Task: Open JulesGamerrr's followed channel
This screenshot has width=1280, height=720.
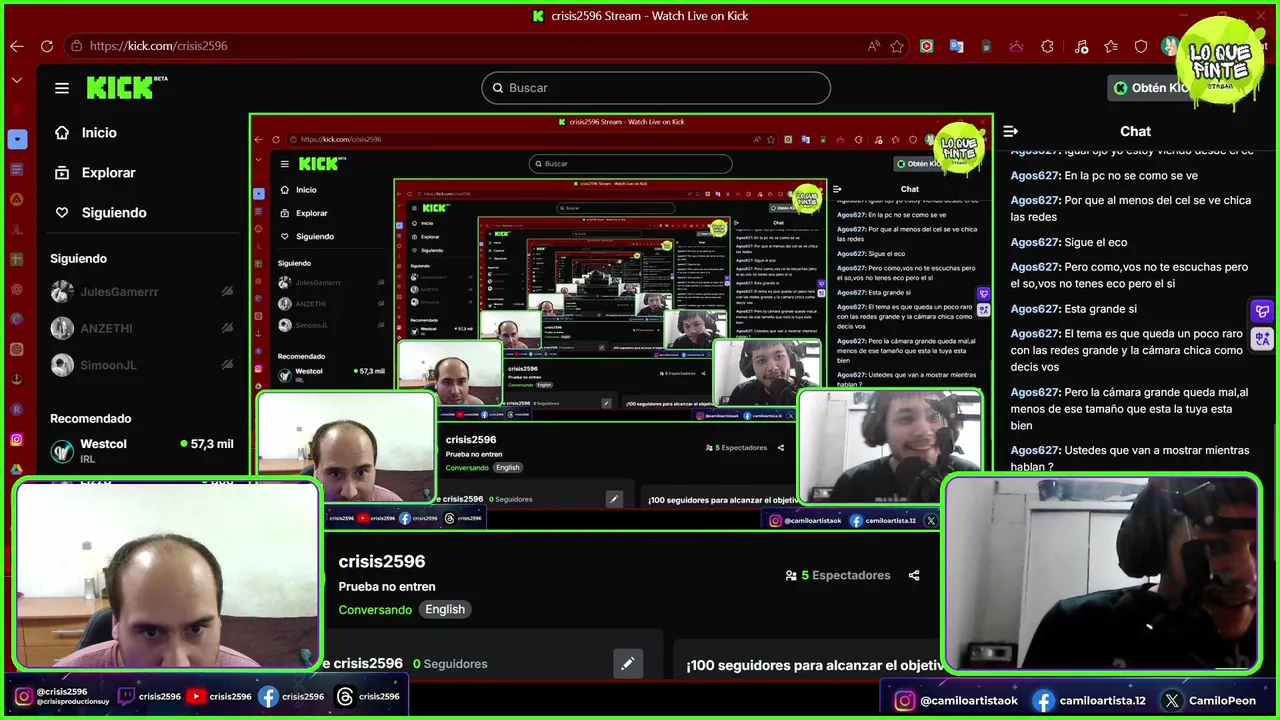Action: pos(142,291)
